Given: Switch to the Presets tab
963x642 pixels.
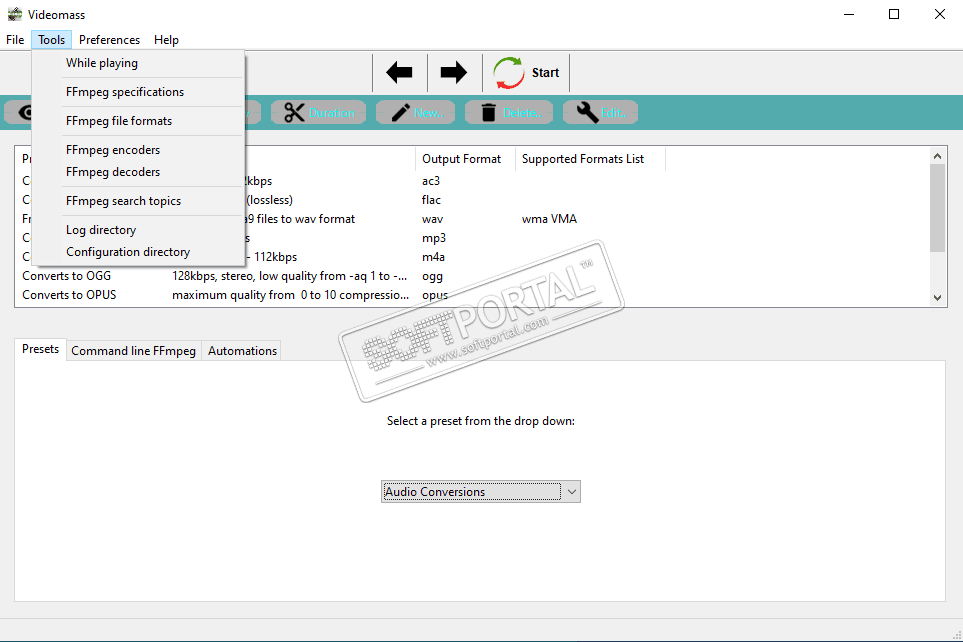Looking at the screenshot, I should (x=41, y=349).
